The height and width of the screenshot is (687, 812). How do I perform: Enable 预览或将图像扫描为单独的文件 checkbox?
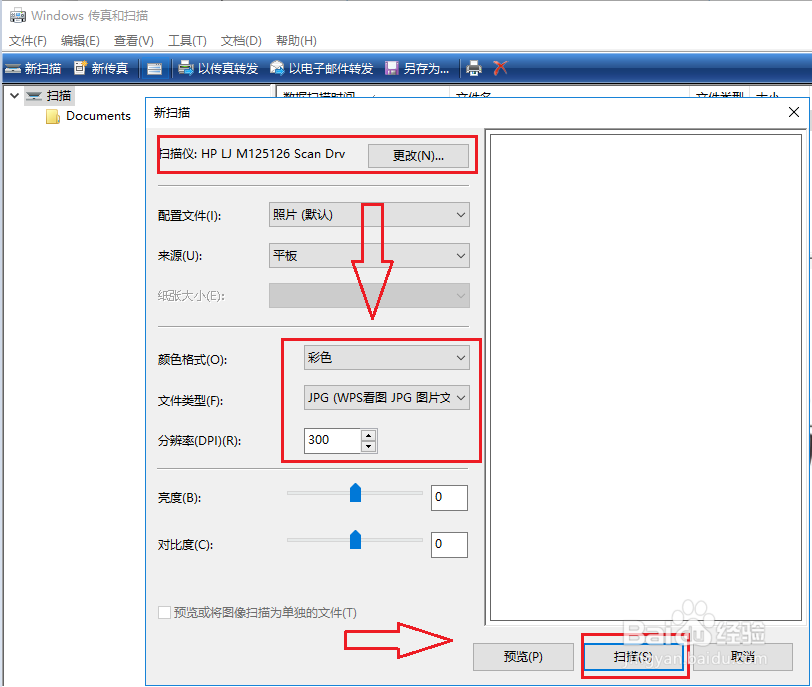(164, 613)
